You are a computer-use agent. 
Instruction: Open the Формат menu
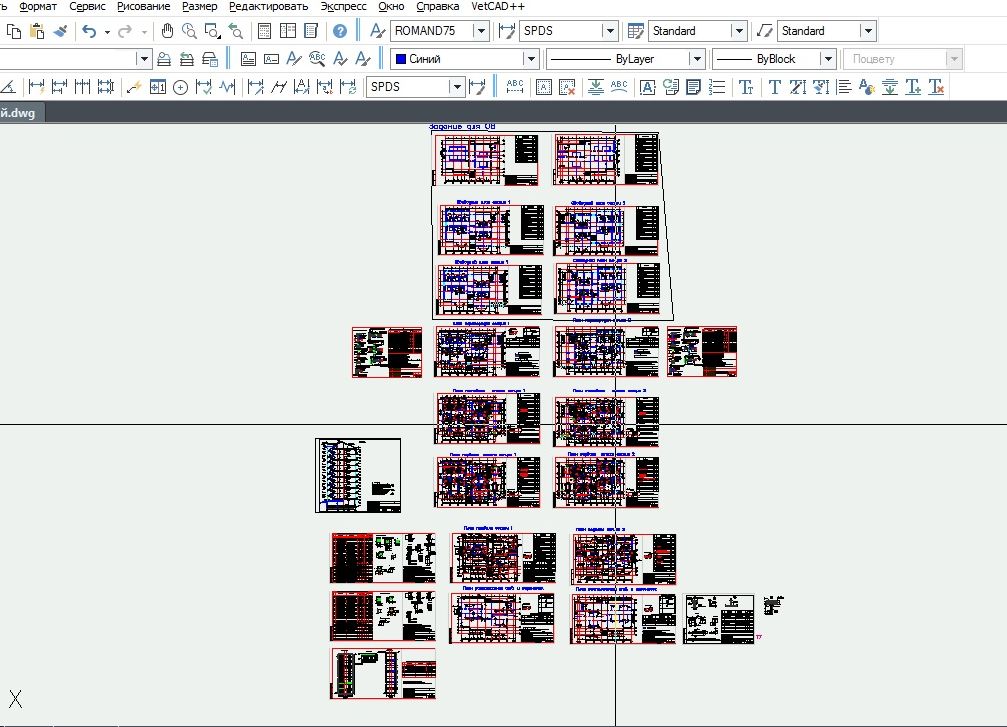pos(38,6)
